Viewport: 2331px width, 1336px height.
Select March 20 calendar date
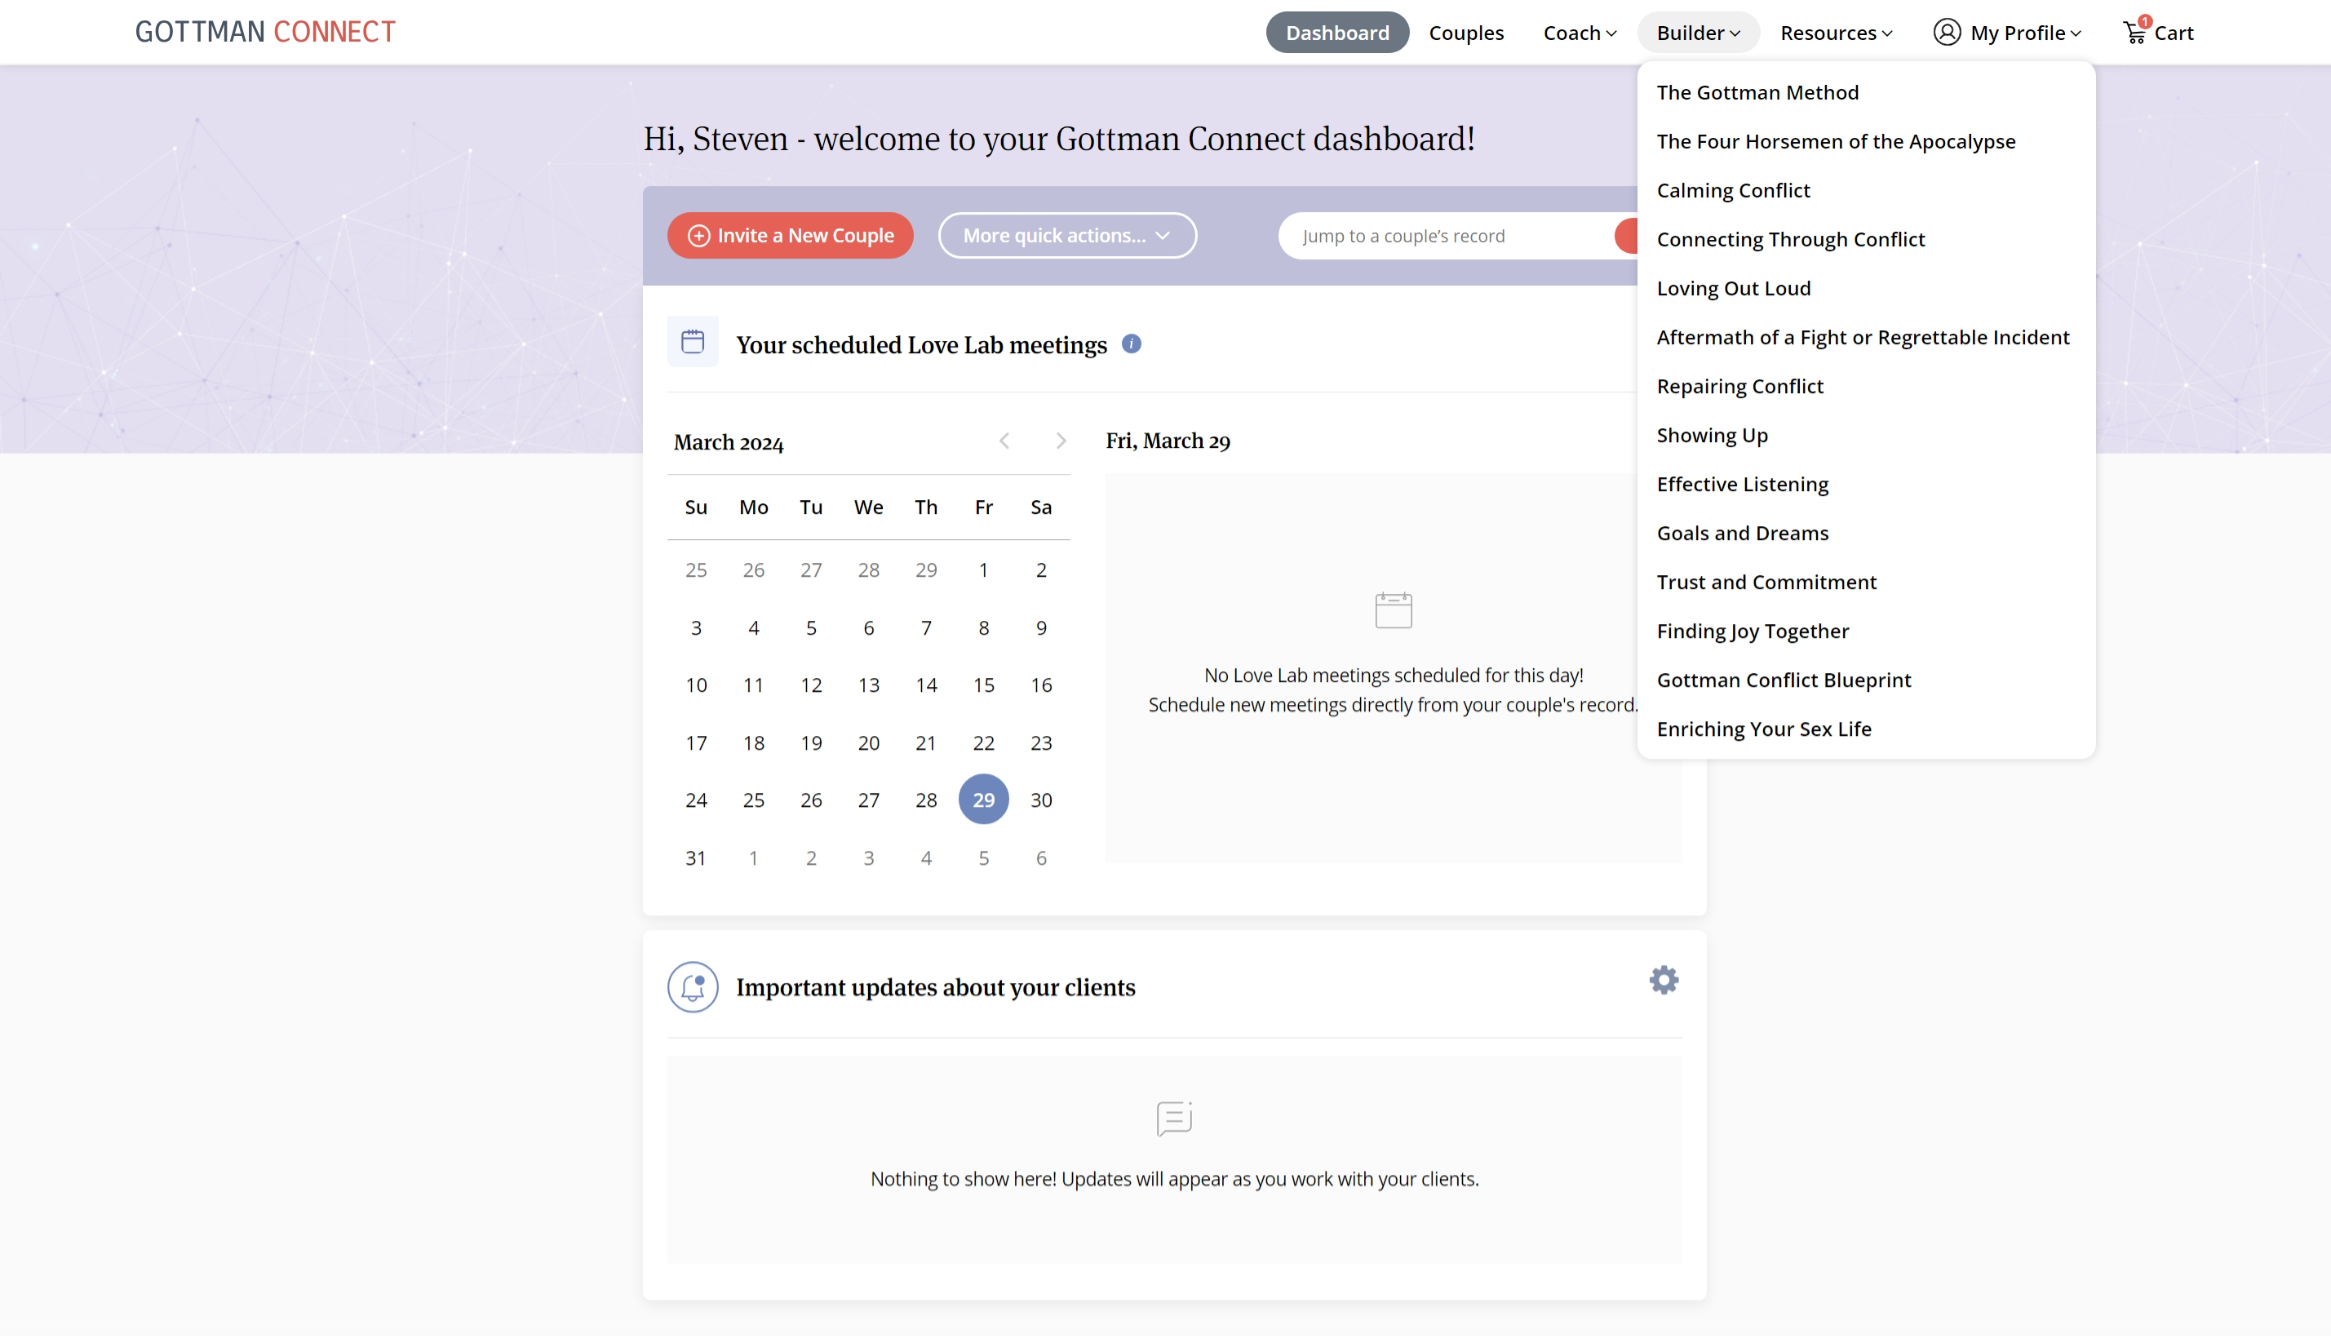pyautogui.click(x=868, y=743)
